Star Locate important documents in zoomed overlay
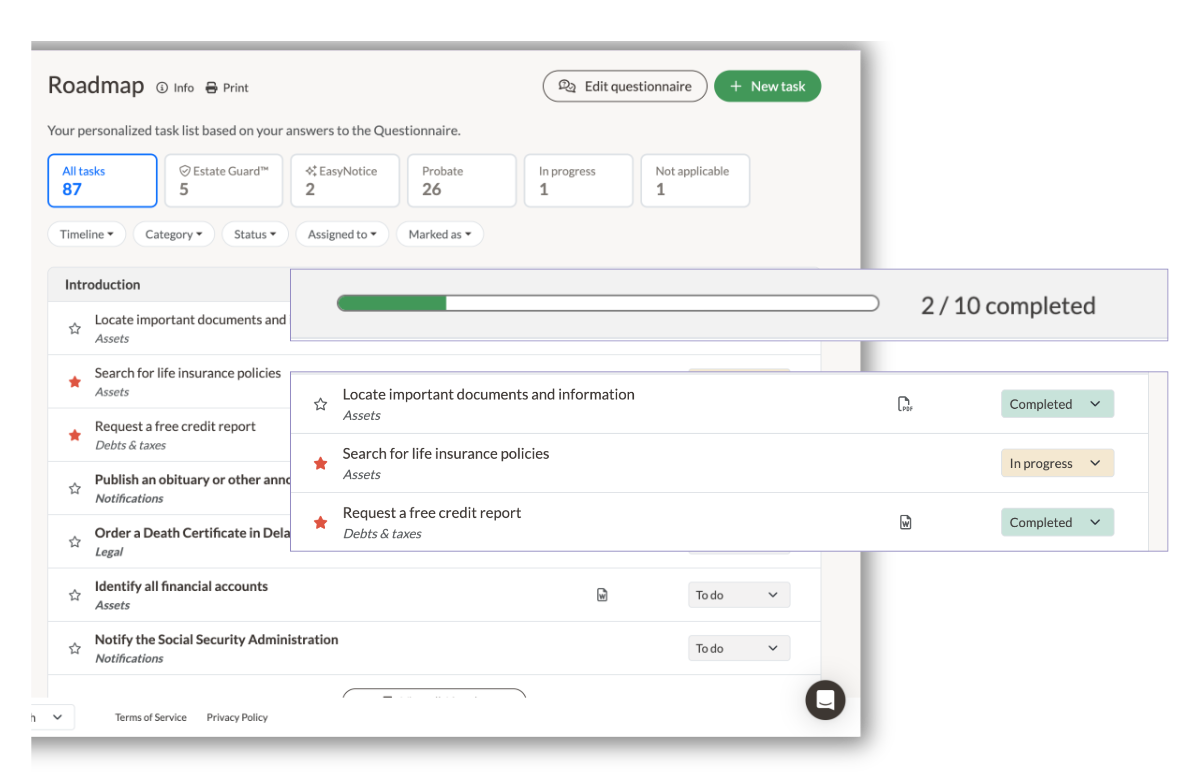This screenshot has width=1189, height=780. click(x=321, y=405)
